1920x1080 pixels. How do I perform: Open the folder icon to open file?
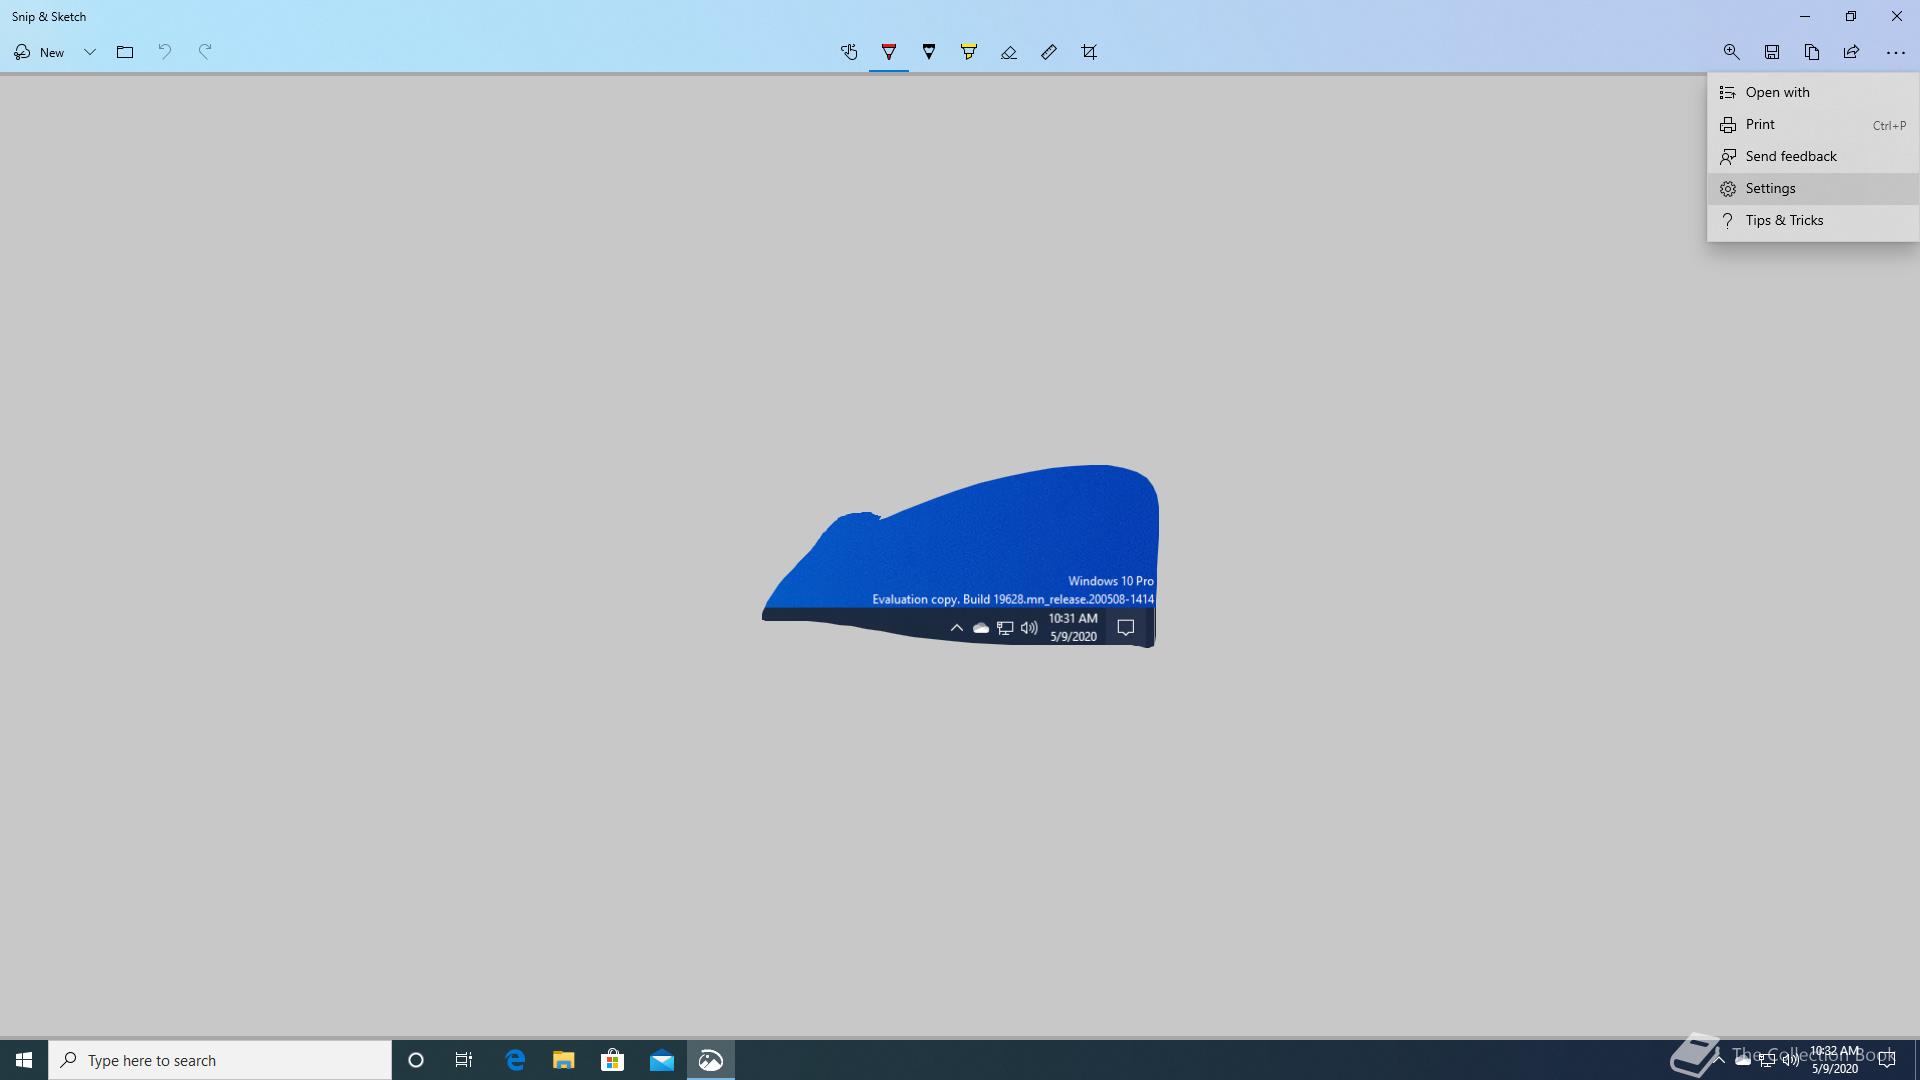point(125,52)
